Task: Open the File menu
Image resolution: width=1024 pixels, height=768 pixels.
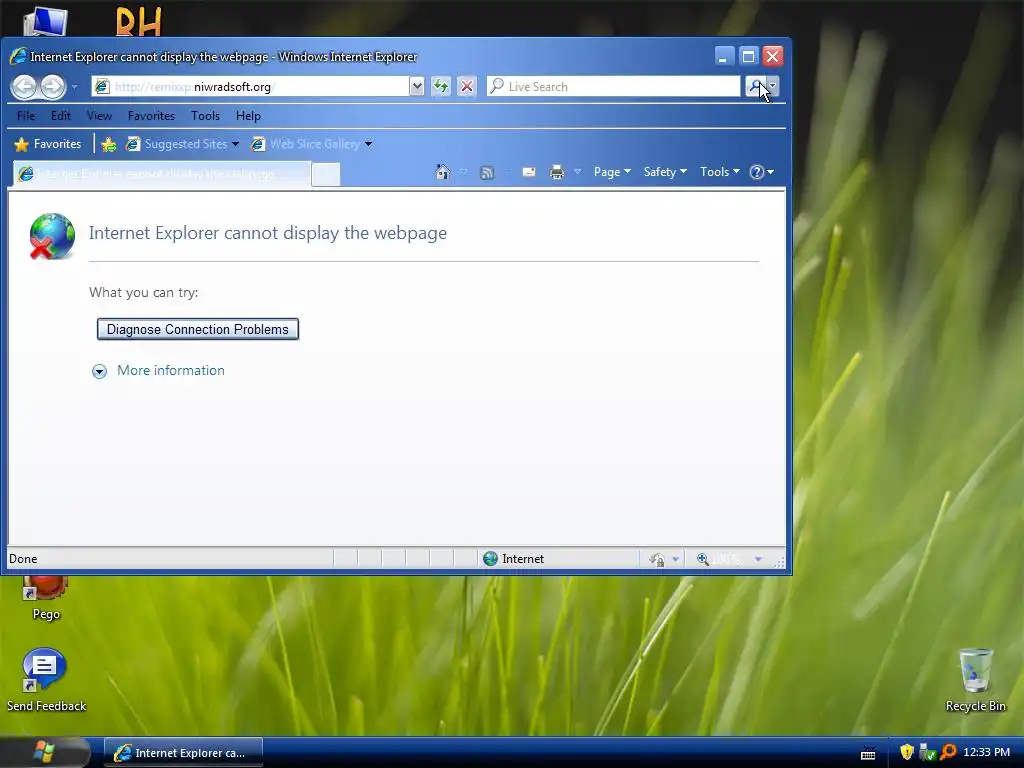Action: coord(26,116)
